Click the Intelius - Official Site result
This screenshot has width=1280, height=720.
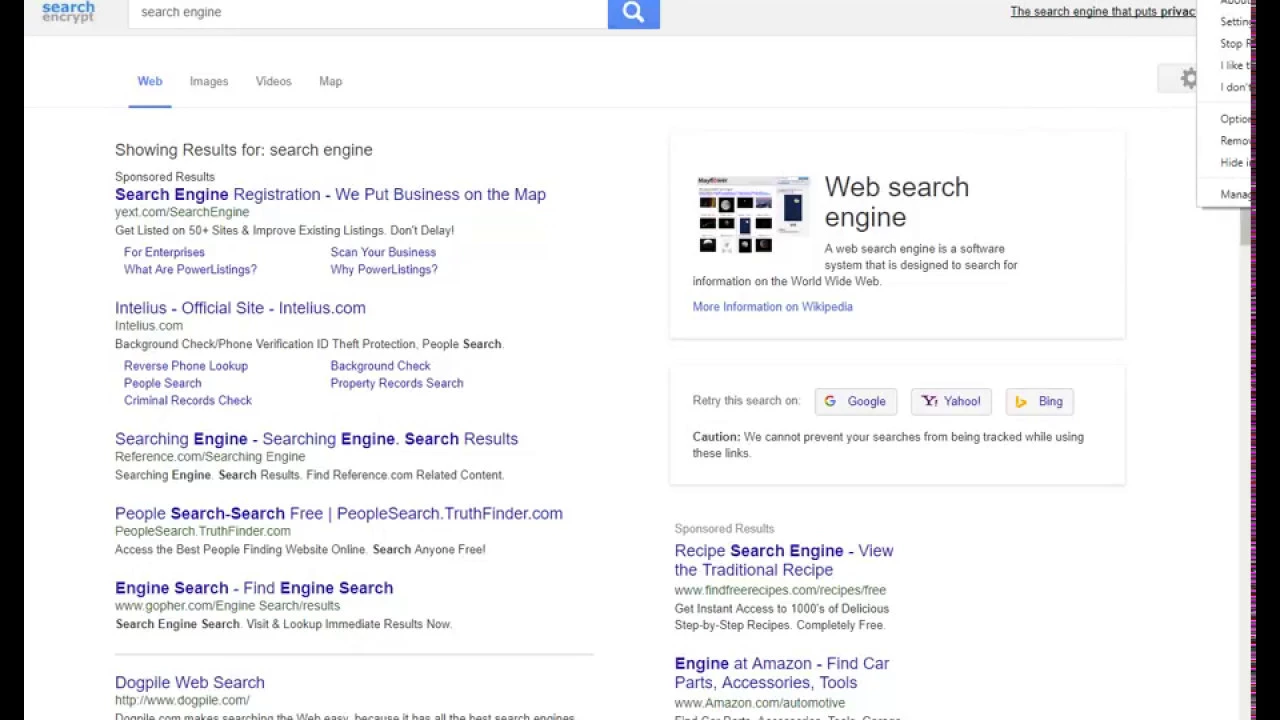(x=240, y=308)
